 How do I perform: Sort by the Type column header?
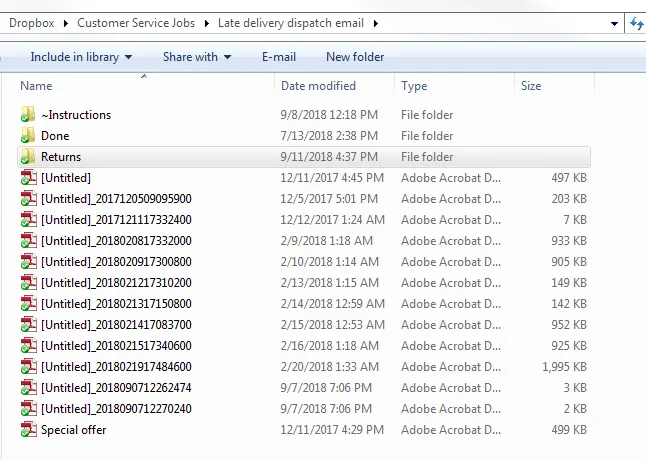coord(414,86)
